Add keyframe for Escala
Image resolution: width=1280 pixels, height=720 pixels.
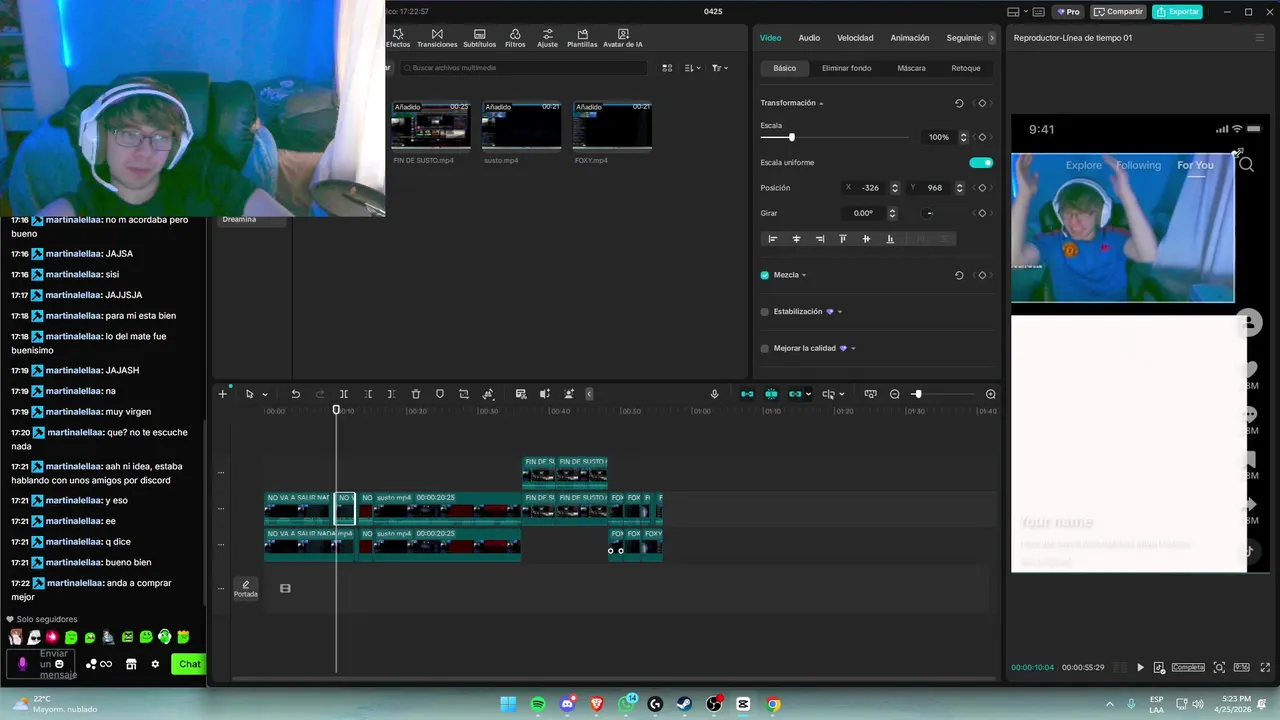click(x=982, y=137)
